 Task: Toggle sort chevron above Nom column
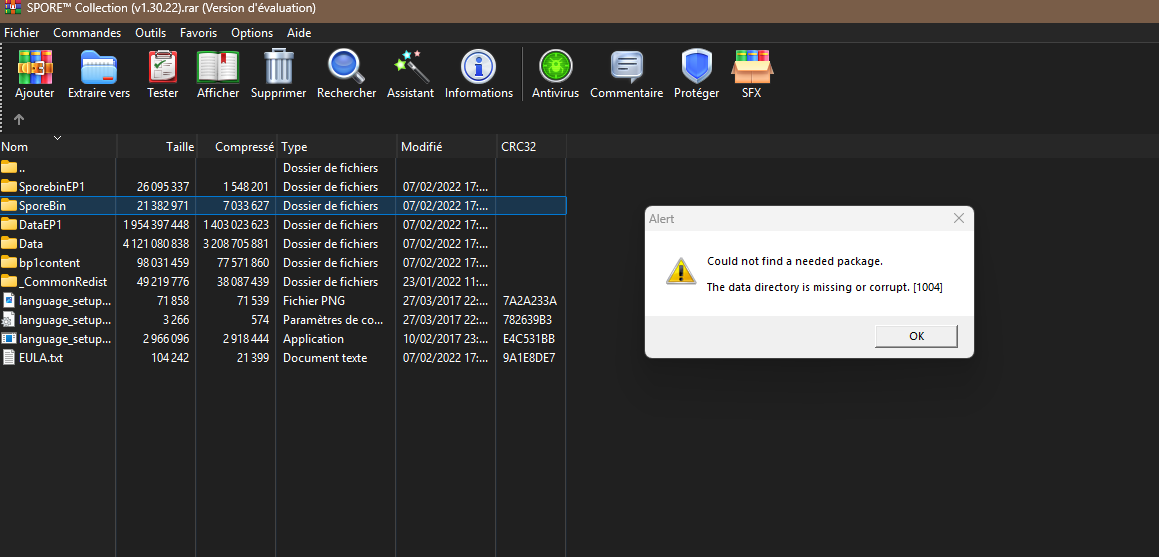coord(58,137)
